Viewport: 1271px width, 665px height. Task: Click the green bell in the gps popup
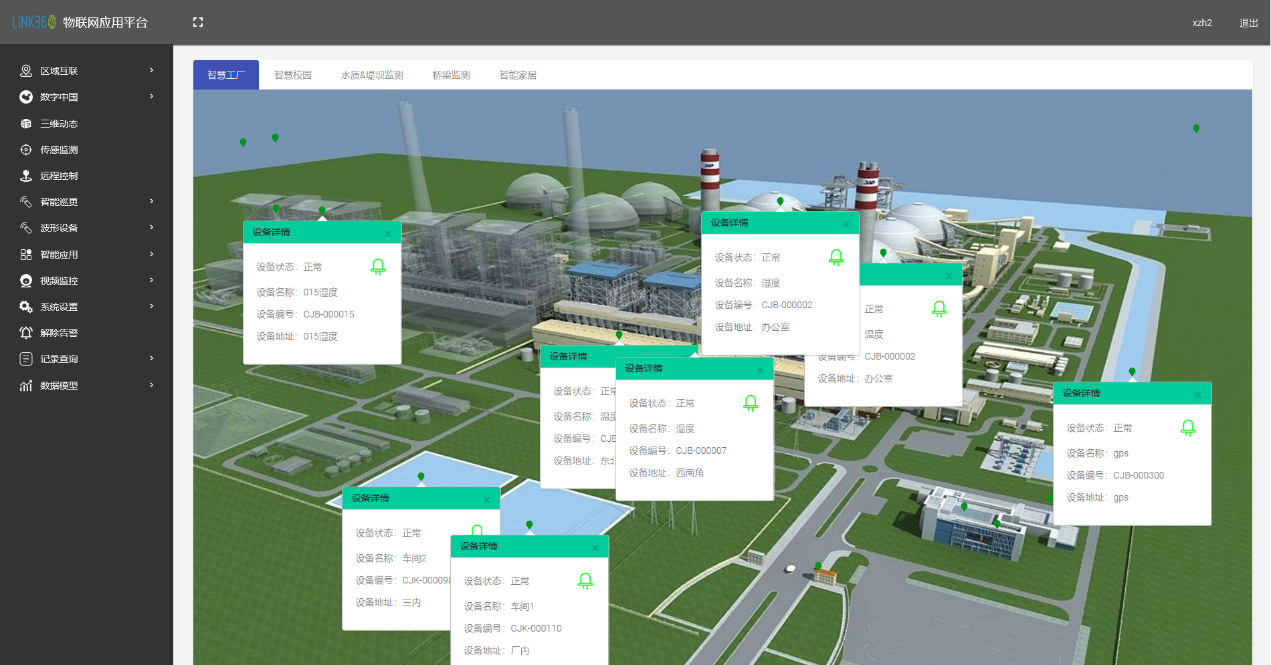(1188, 428)
